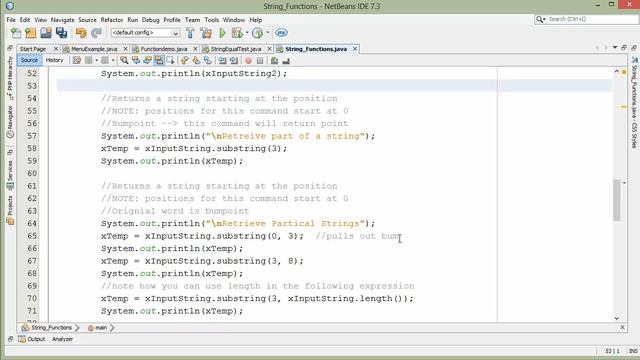Click the Shift Line Right icon

coord(234,60)
